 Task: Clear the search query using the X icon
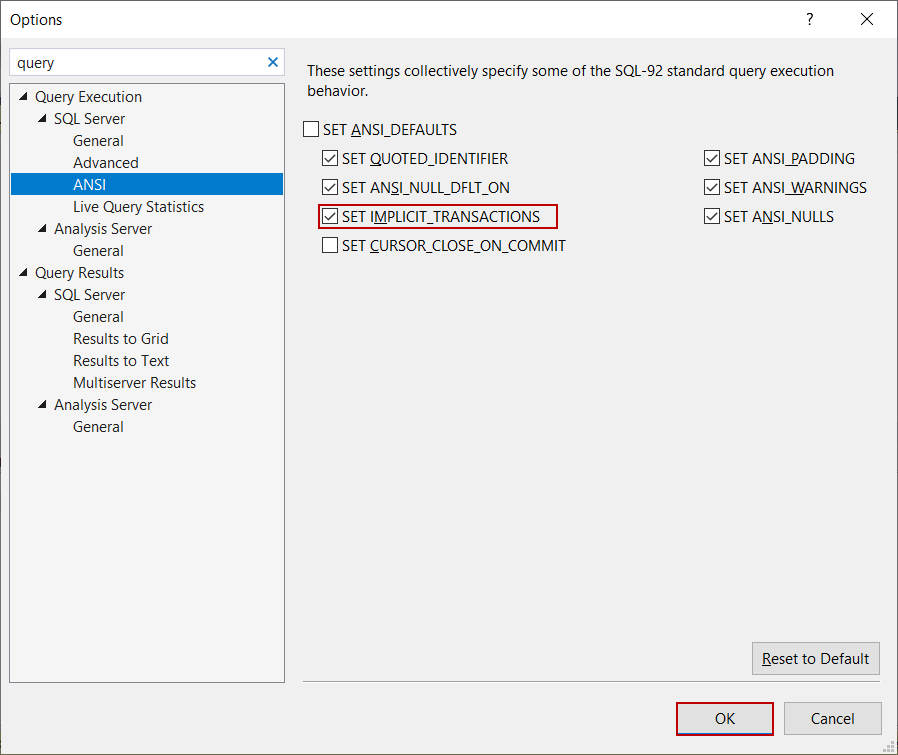coord(272,62)
